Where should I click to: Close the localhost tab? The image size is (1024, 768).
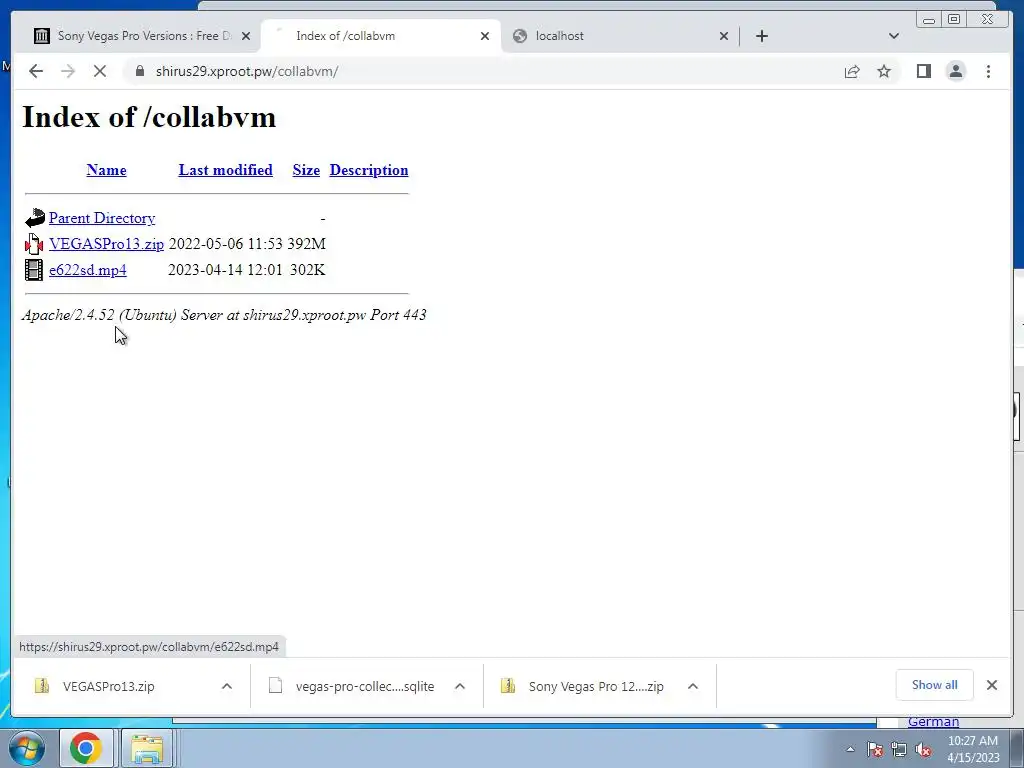pos(724,36)
